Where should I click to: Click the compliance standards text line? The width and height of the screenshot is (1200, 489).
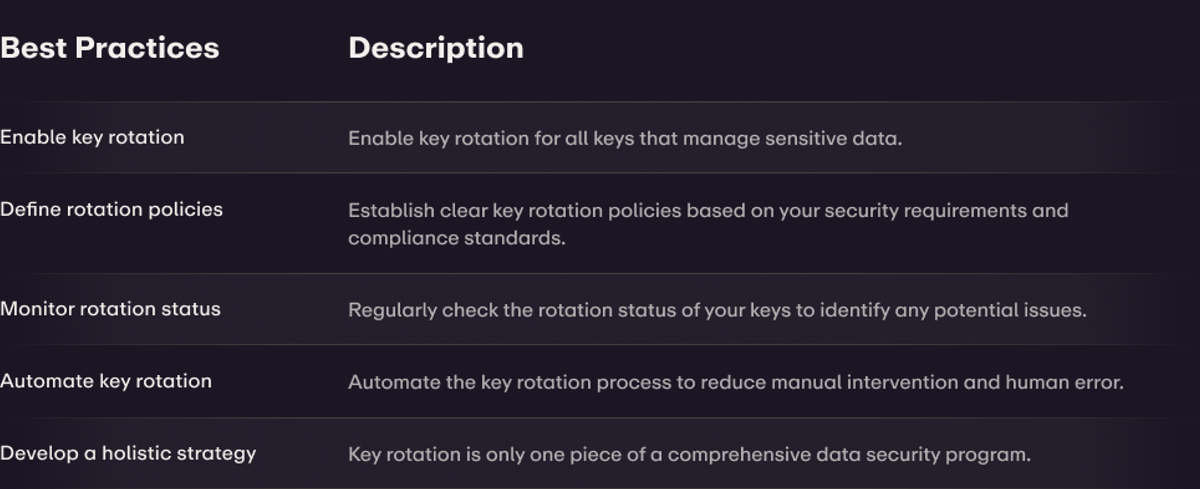click(x=456, y=239)
